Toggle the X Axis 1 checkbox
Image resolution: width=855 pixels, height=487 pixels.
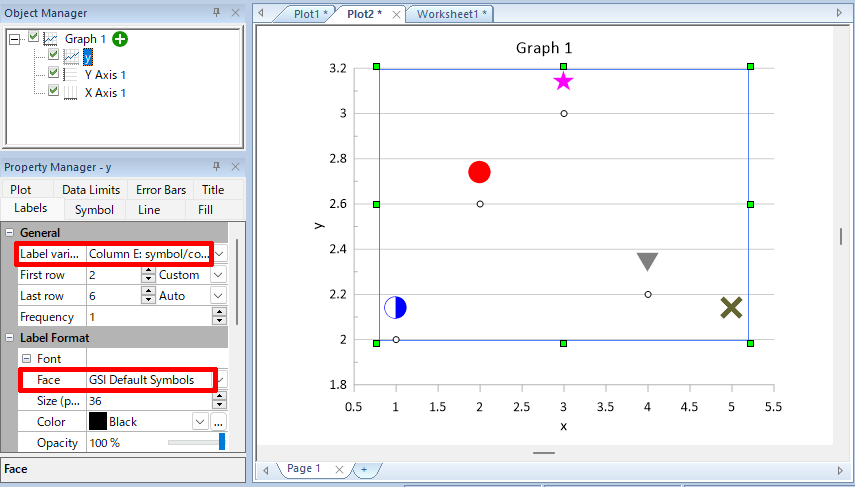(x=54, y=92)
